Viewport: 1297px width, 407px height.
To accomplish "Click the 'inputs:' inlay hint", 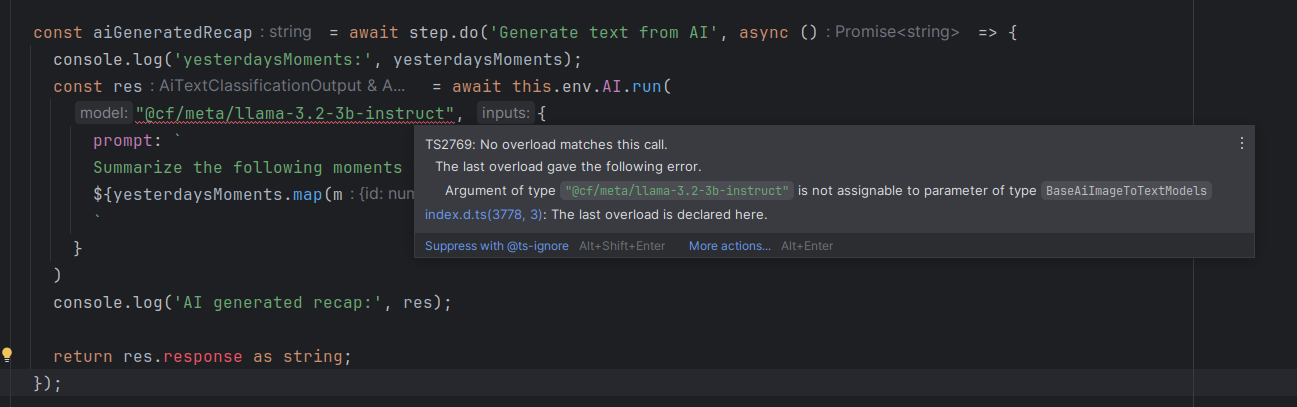I will click(x=506, y=113).
